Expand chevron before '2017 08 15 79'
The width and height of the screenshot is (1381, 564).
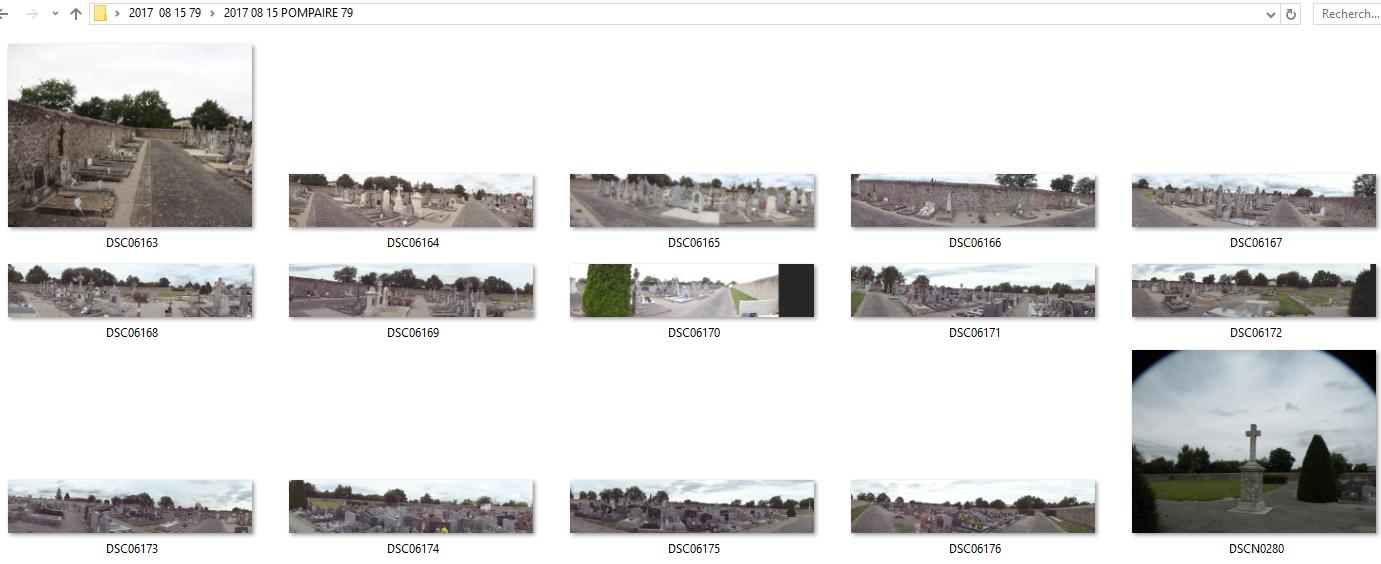tap(118, 14)
